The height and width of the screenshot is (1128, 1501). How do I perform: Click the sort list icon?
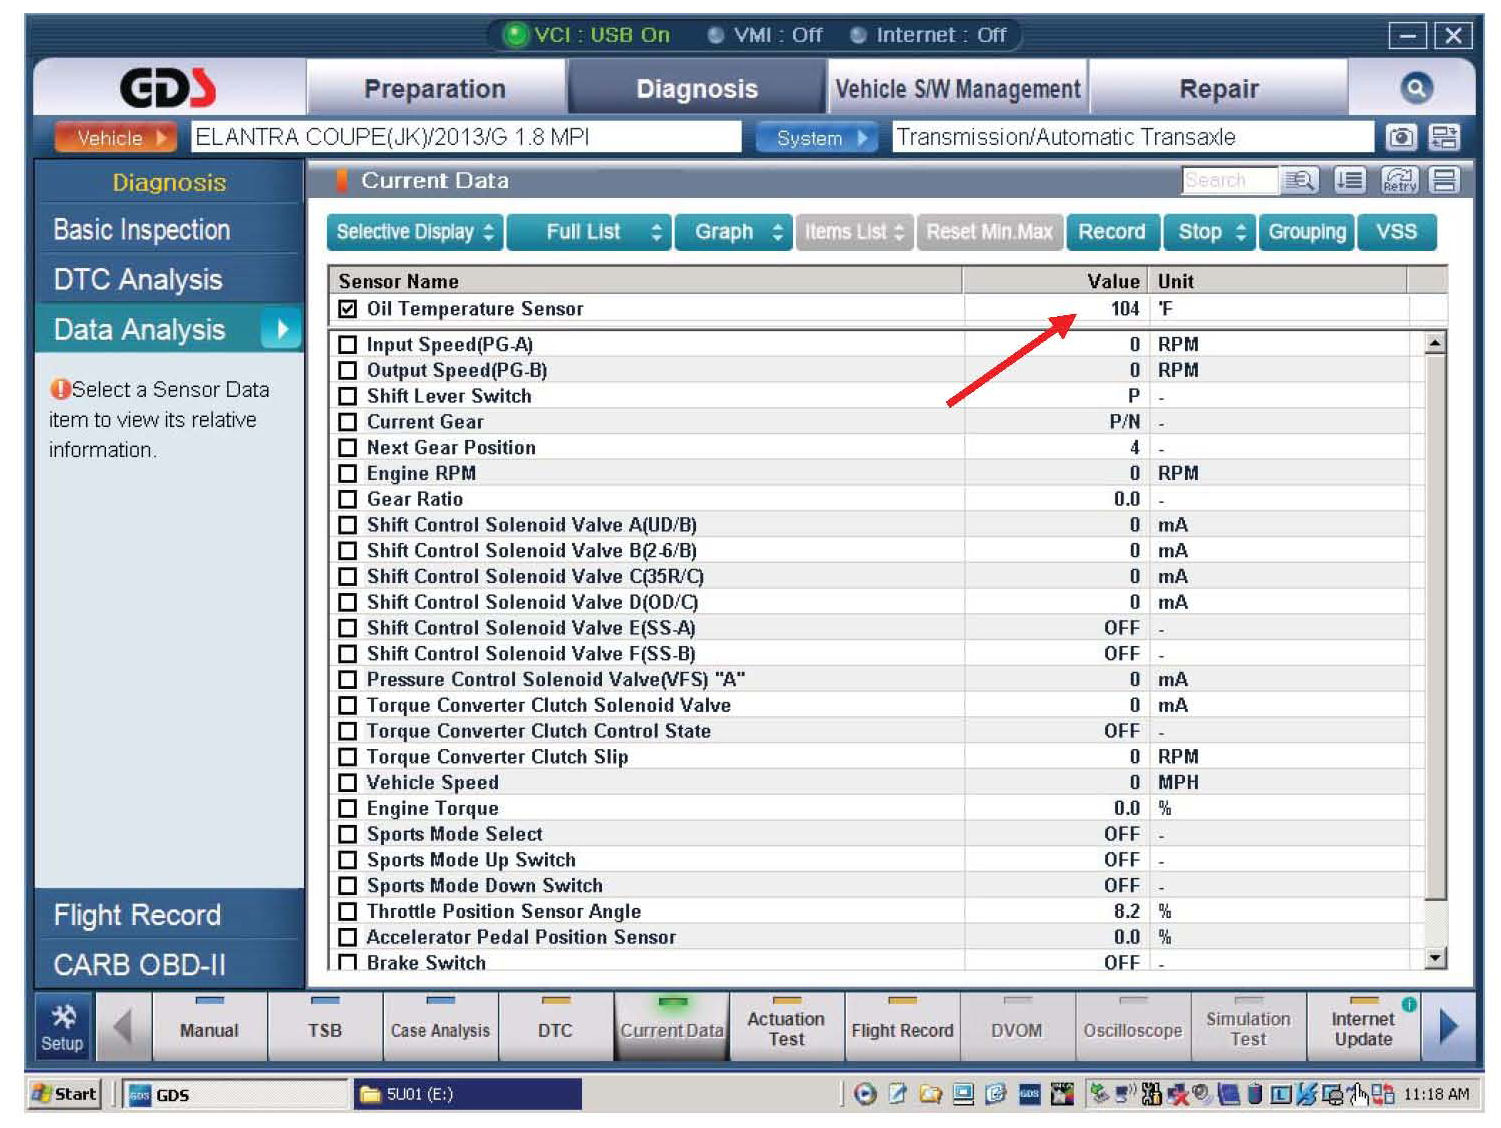coord(1350,180)
